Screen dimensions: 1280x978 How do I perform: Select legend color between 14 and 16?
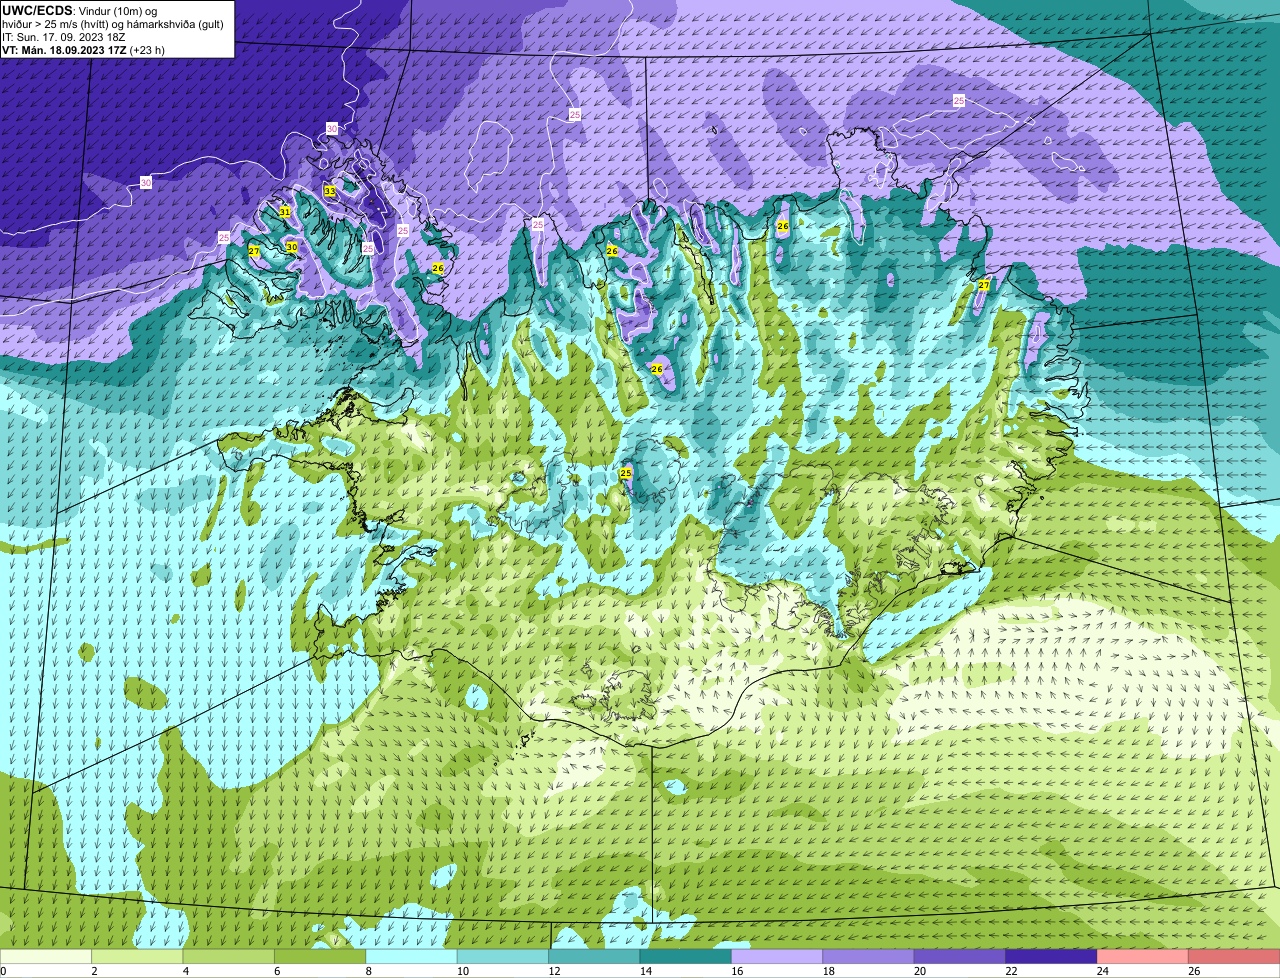point(686,956)
